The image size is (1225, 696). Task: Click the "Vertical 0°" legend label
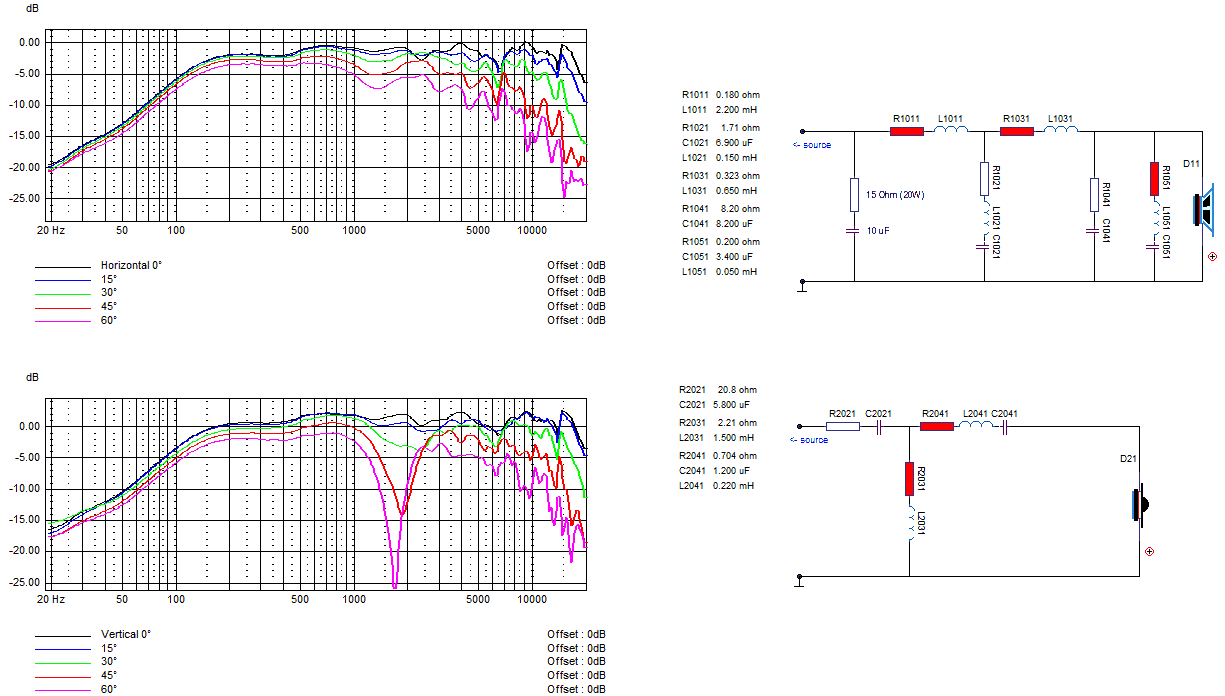coord(126,634)
